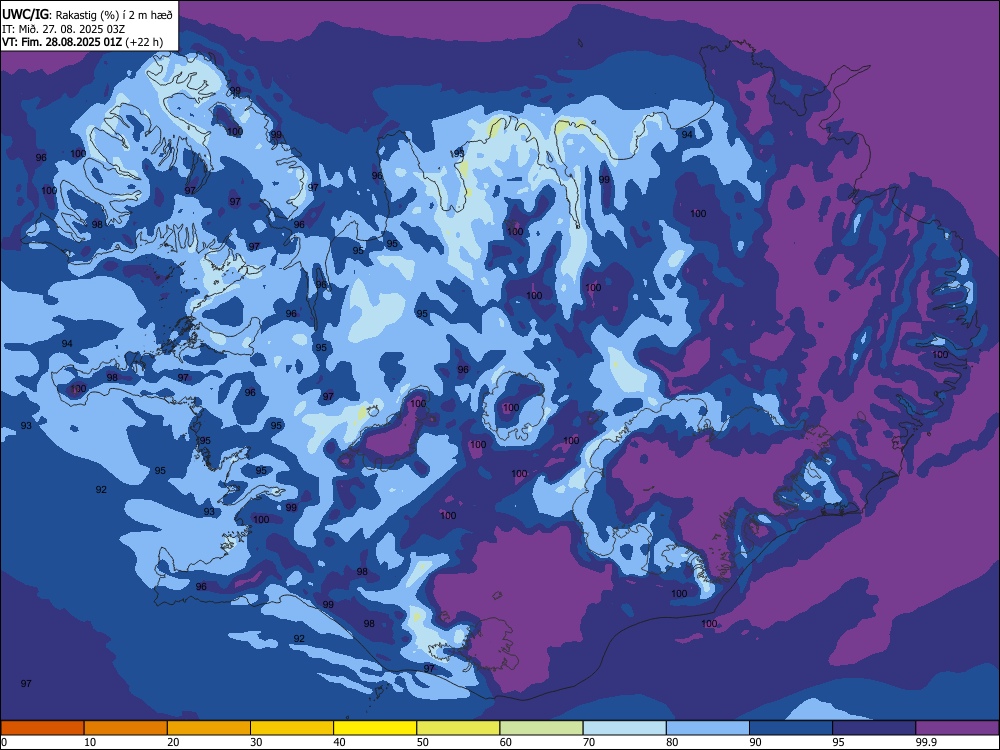Click the '30' tick label on the legend

tap(256, 742)
